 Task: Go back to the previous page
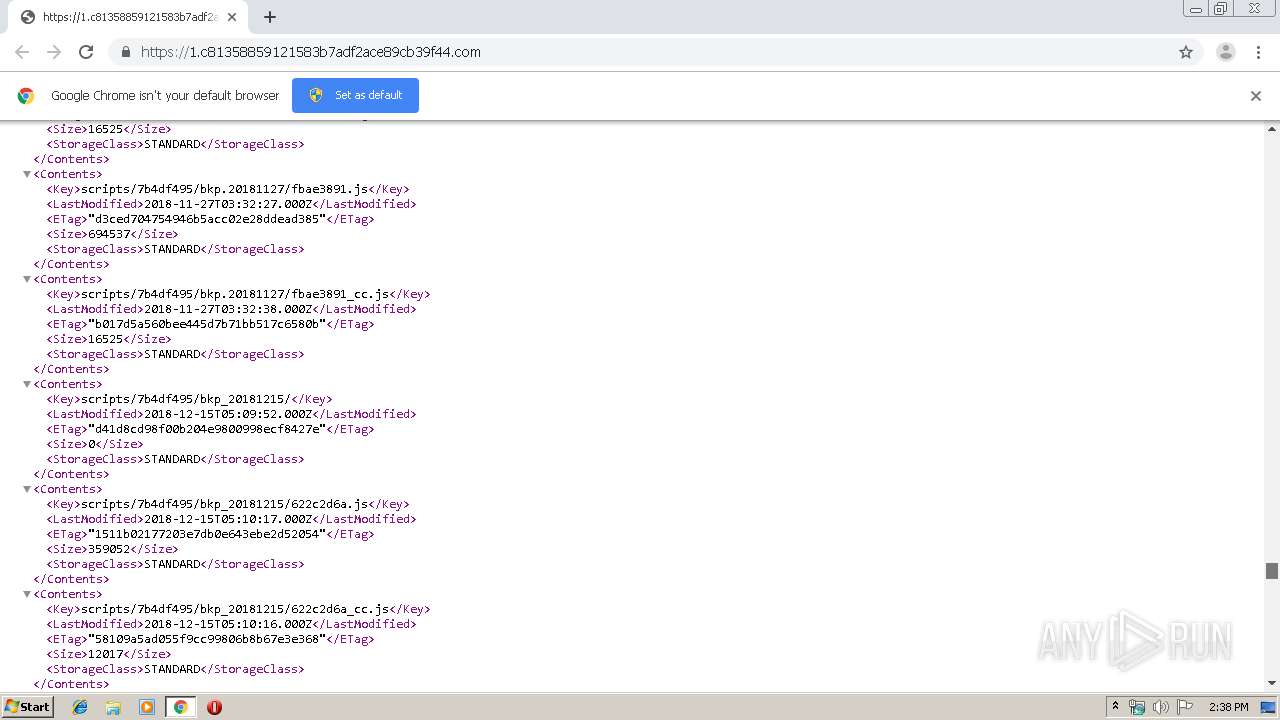(x=22, y=52)
